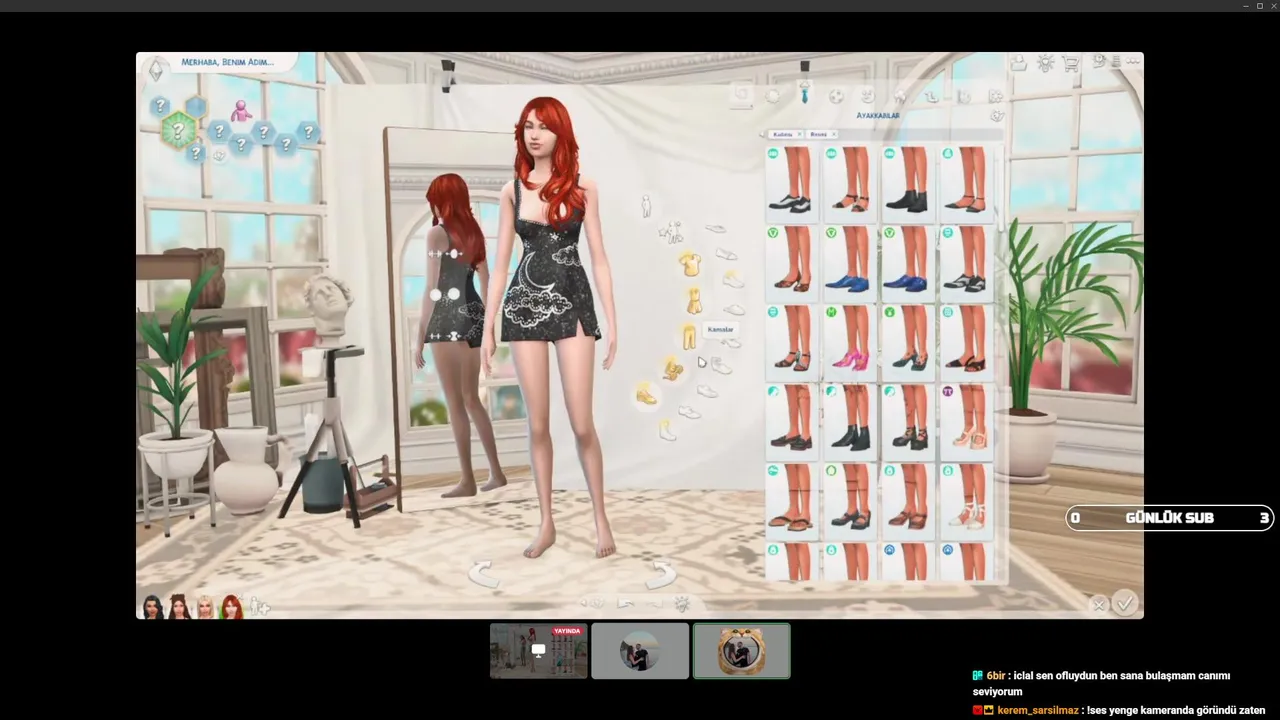Open the pets/paw category icon at row end
1280x720 pixels.
coord(996,97)
